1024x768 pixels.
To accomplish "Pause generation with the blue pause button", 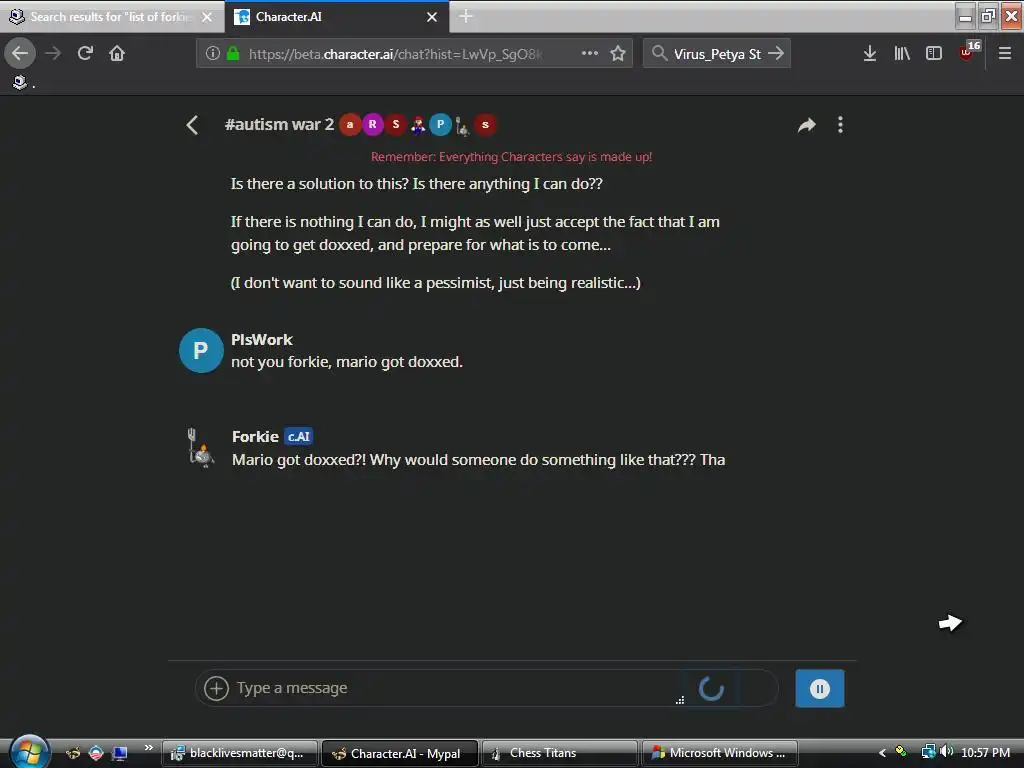I will 820,688.
